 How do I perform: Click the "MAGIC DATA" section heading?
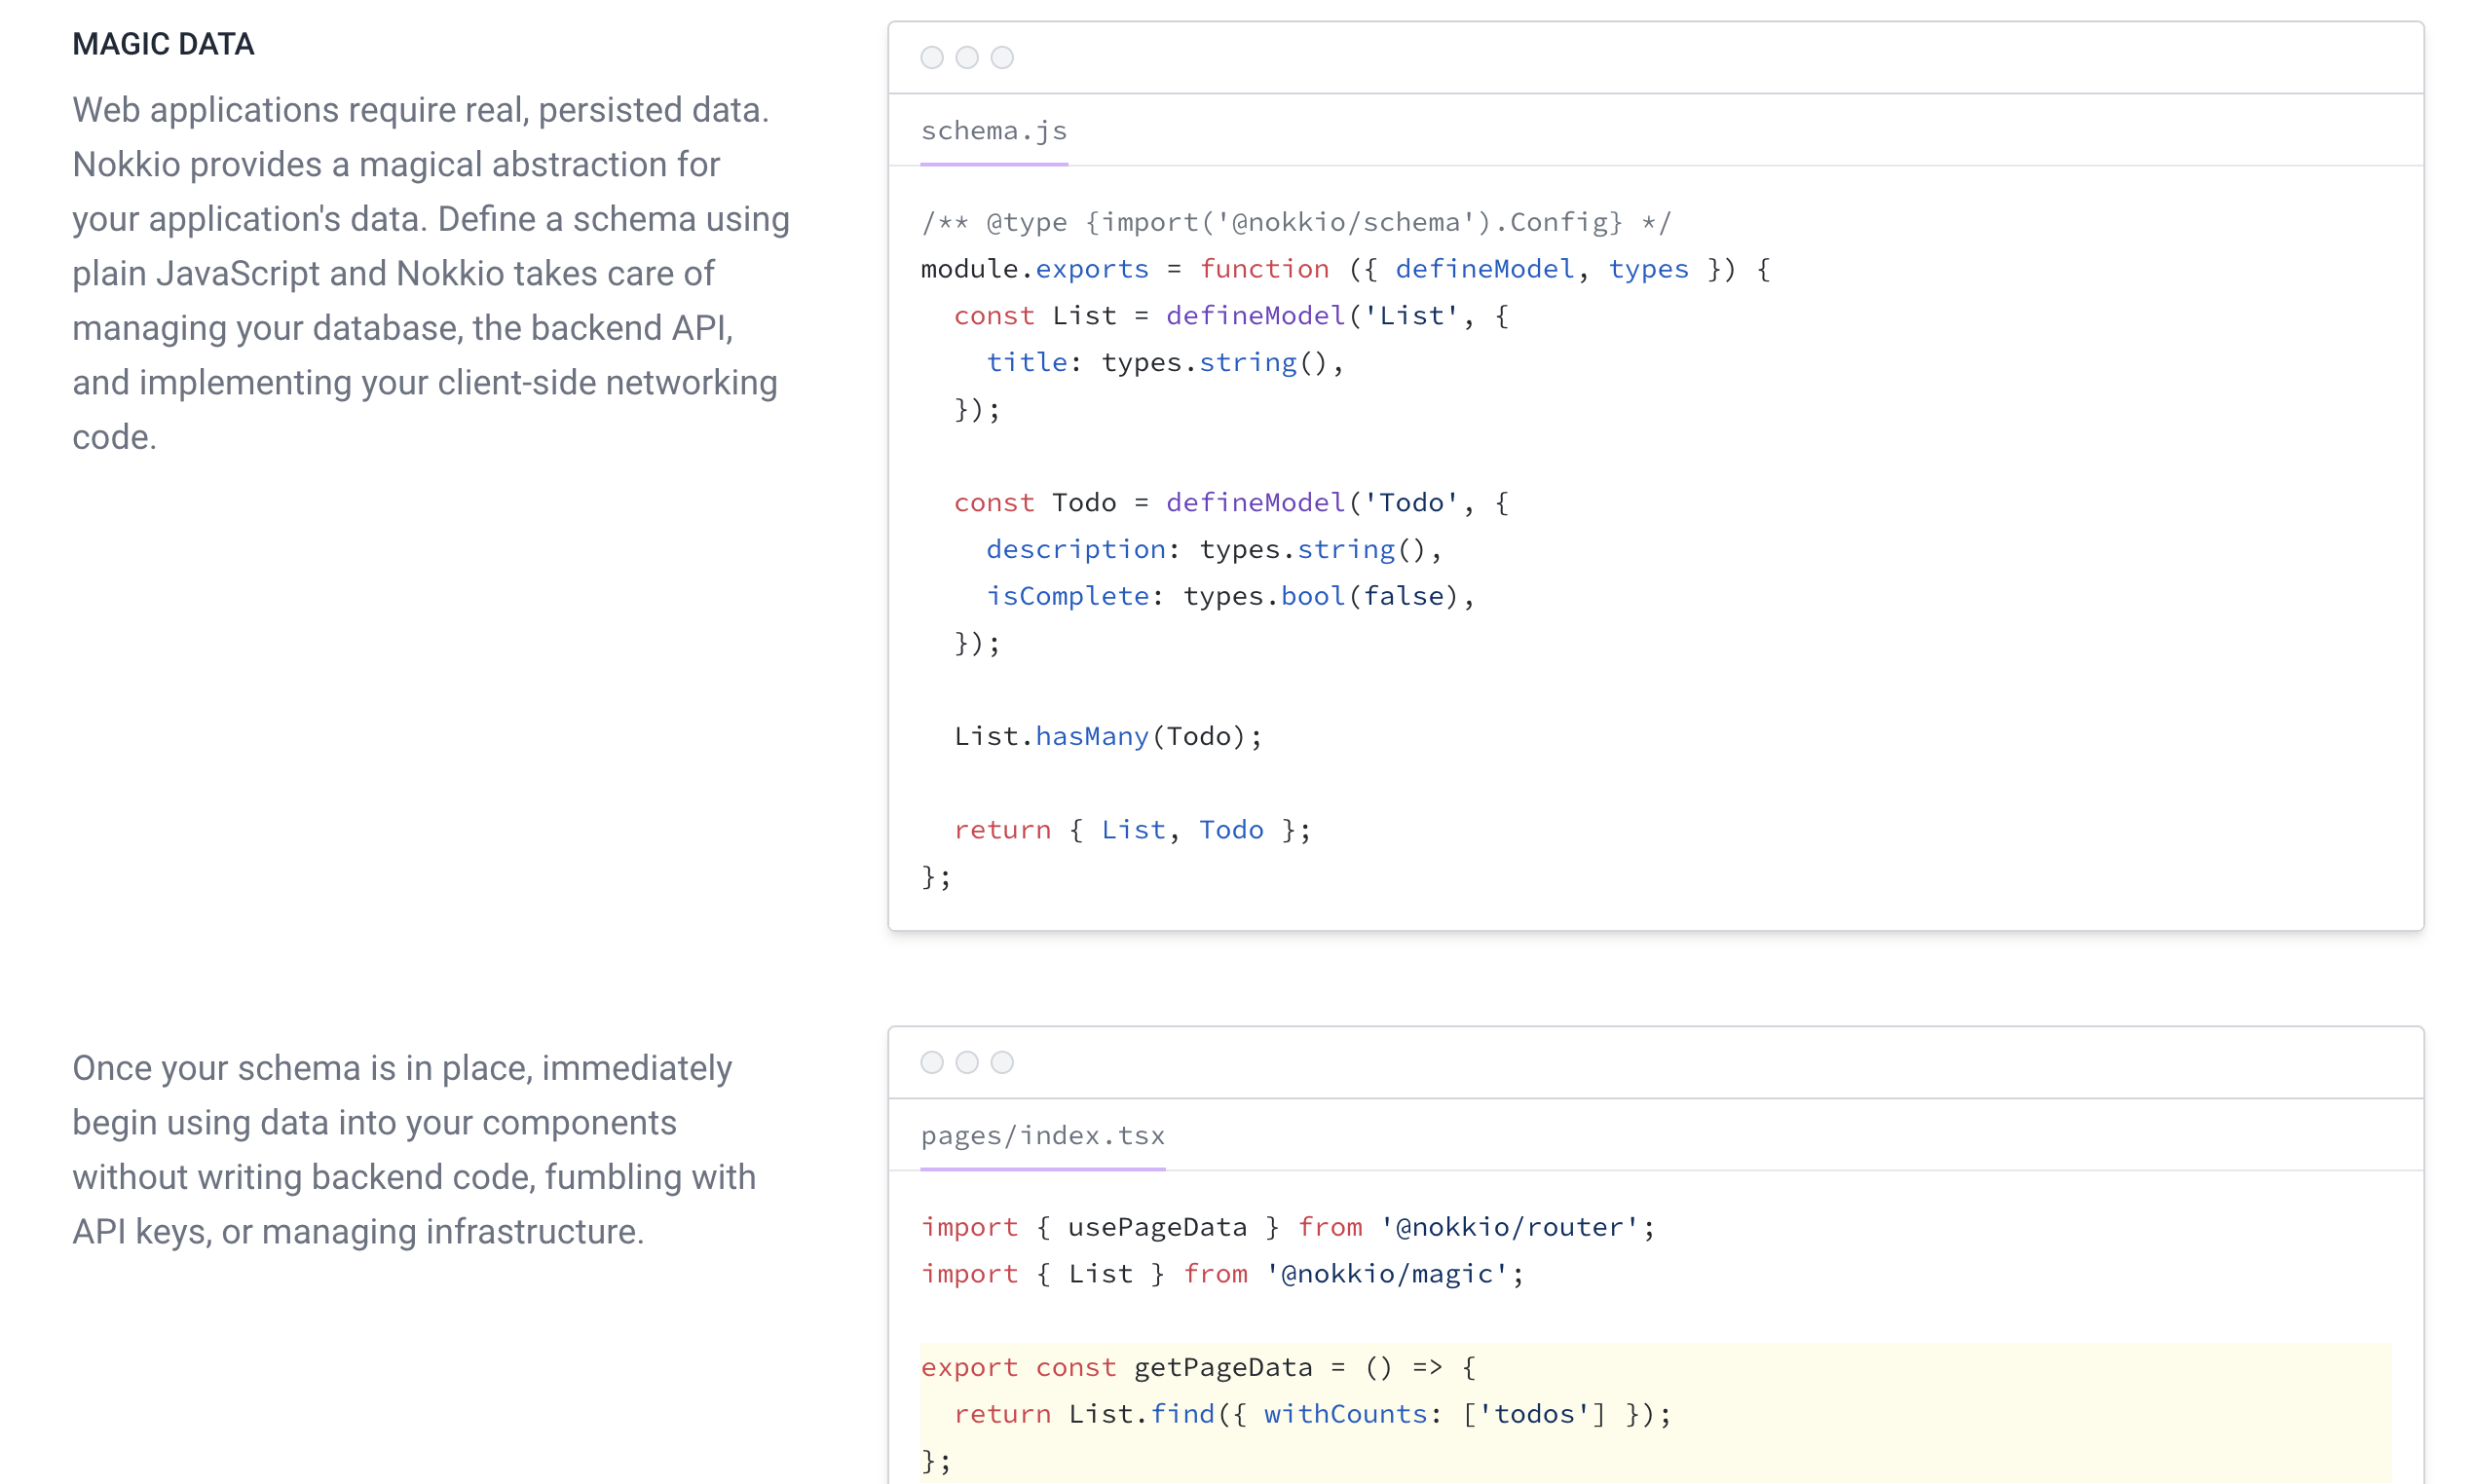click(163, 44)
